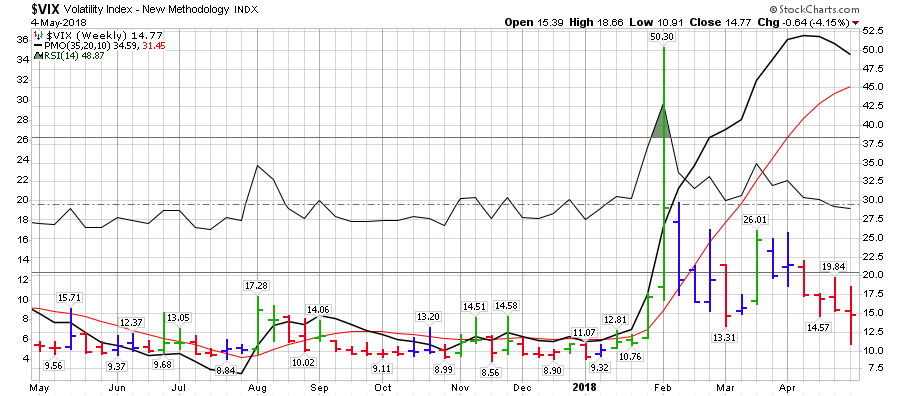Click the Apr label on time axis
900x396 pixels.
tap(788, 387)
